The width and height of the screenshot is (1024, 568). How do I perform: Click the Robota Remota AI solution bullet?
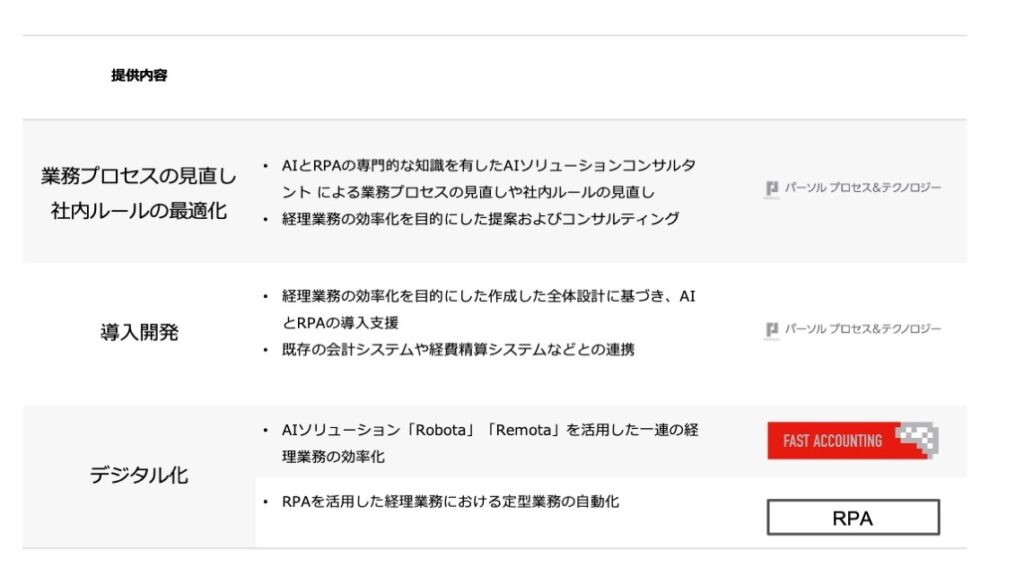tap(490, 443)
